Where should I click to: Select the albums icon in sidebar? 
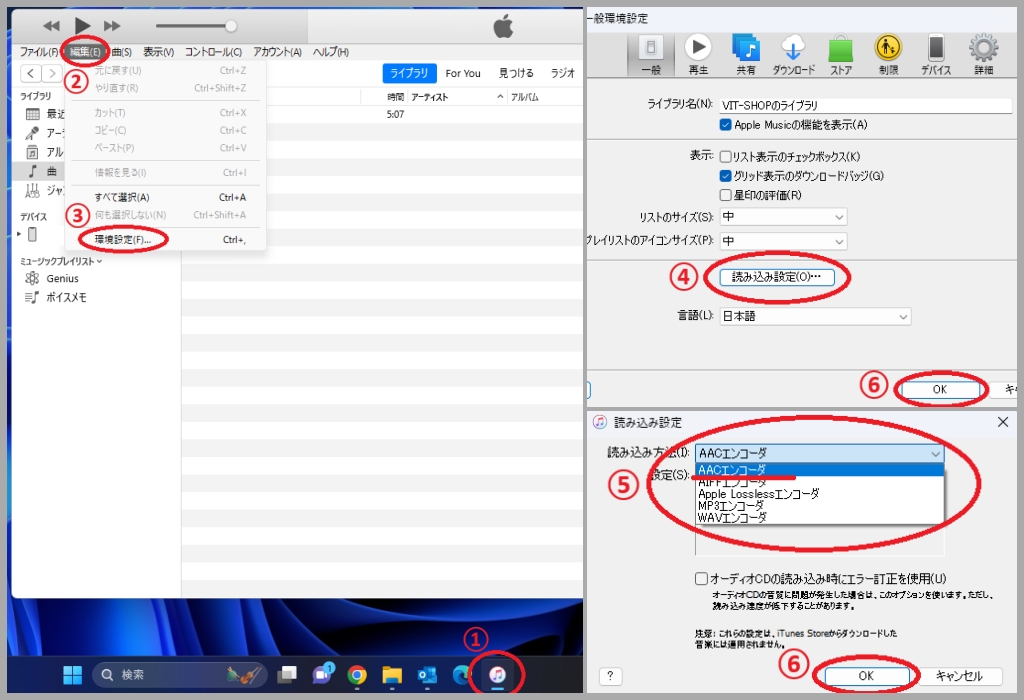(32, 152)
